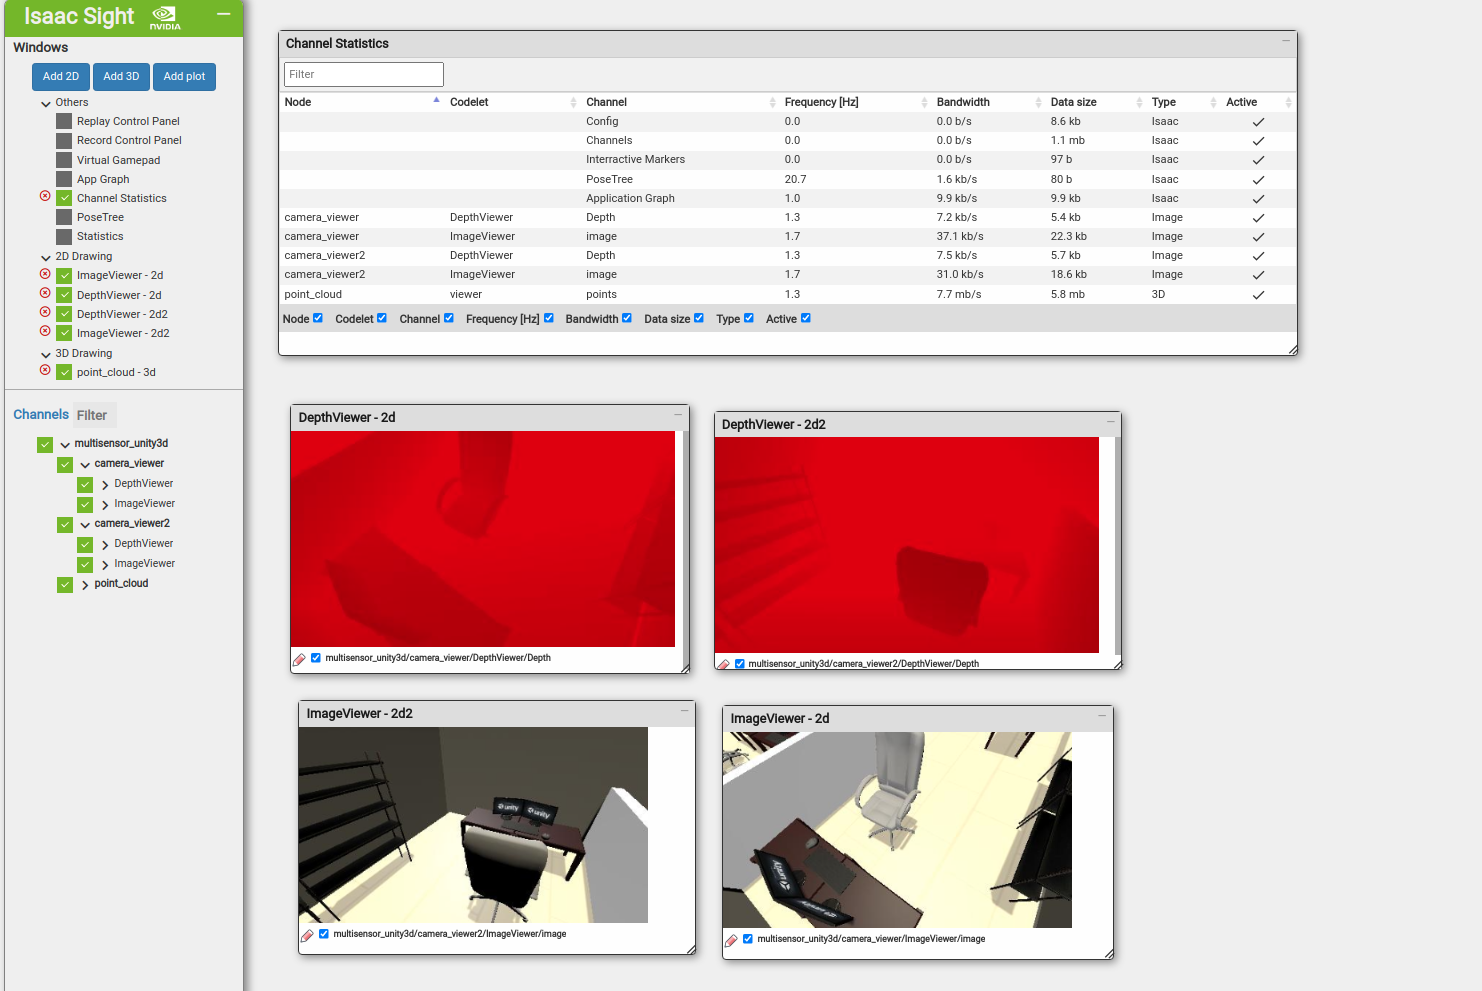The width and height of the screenshot is (1482, 991).
Task: Click the red delete icon beside point_cloud - 3d
Action: click(45, 371)
